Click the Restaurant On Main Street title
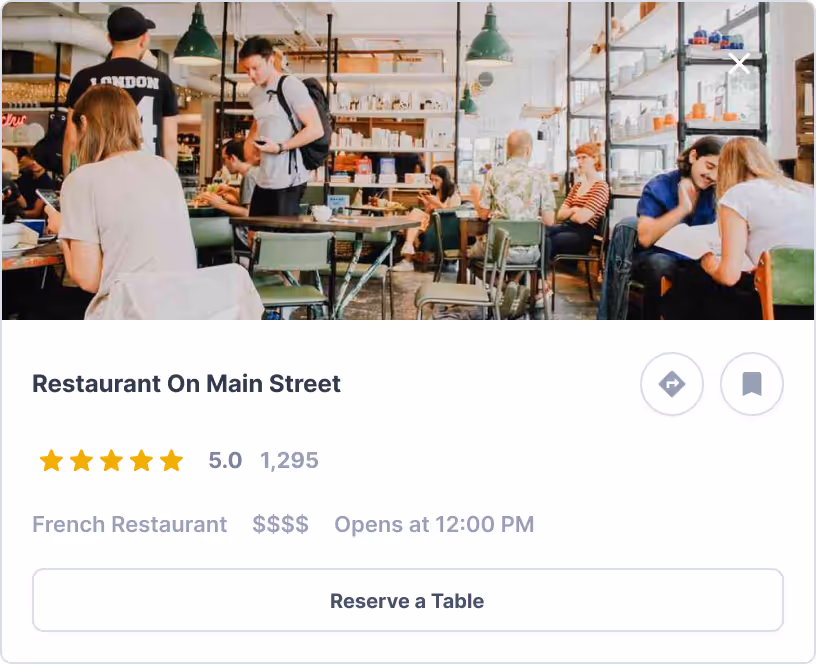The image size is (816, 664). tap(186, 384)
